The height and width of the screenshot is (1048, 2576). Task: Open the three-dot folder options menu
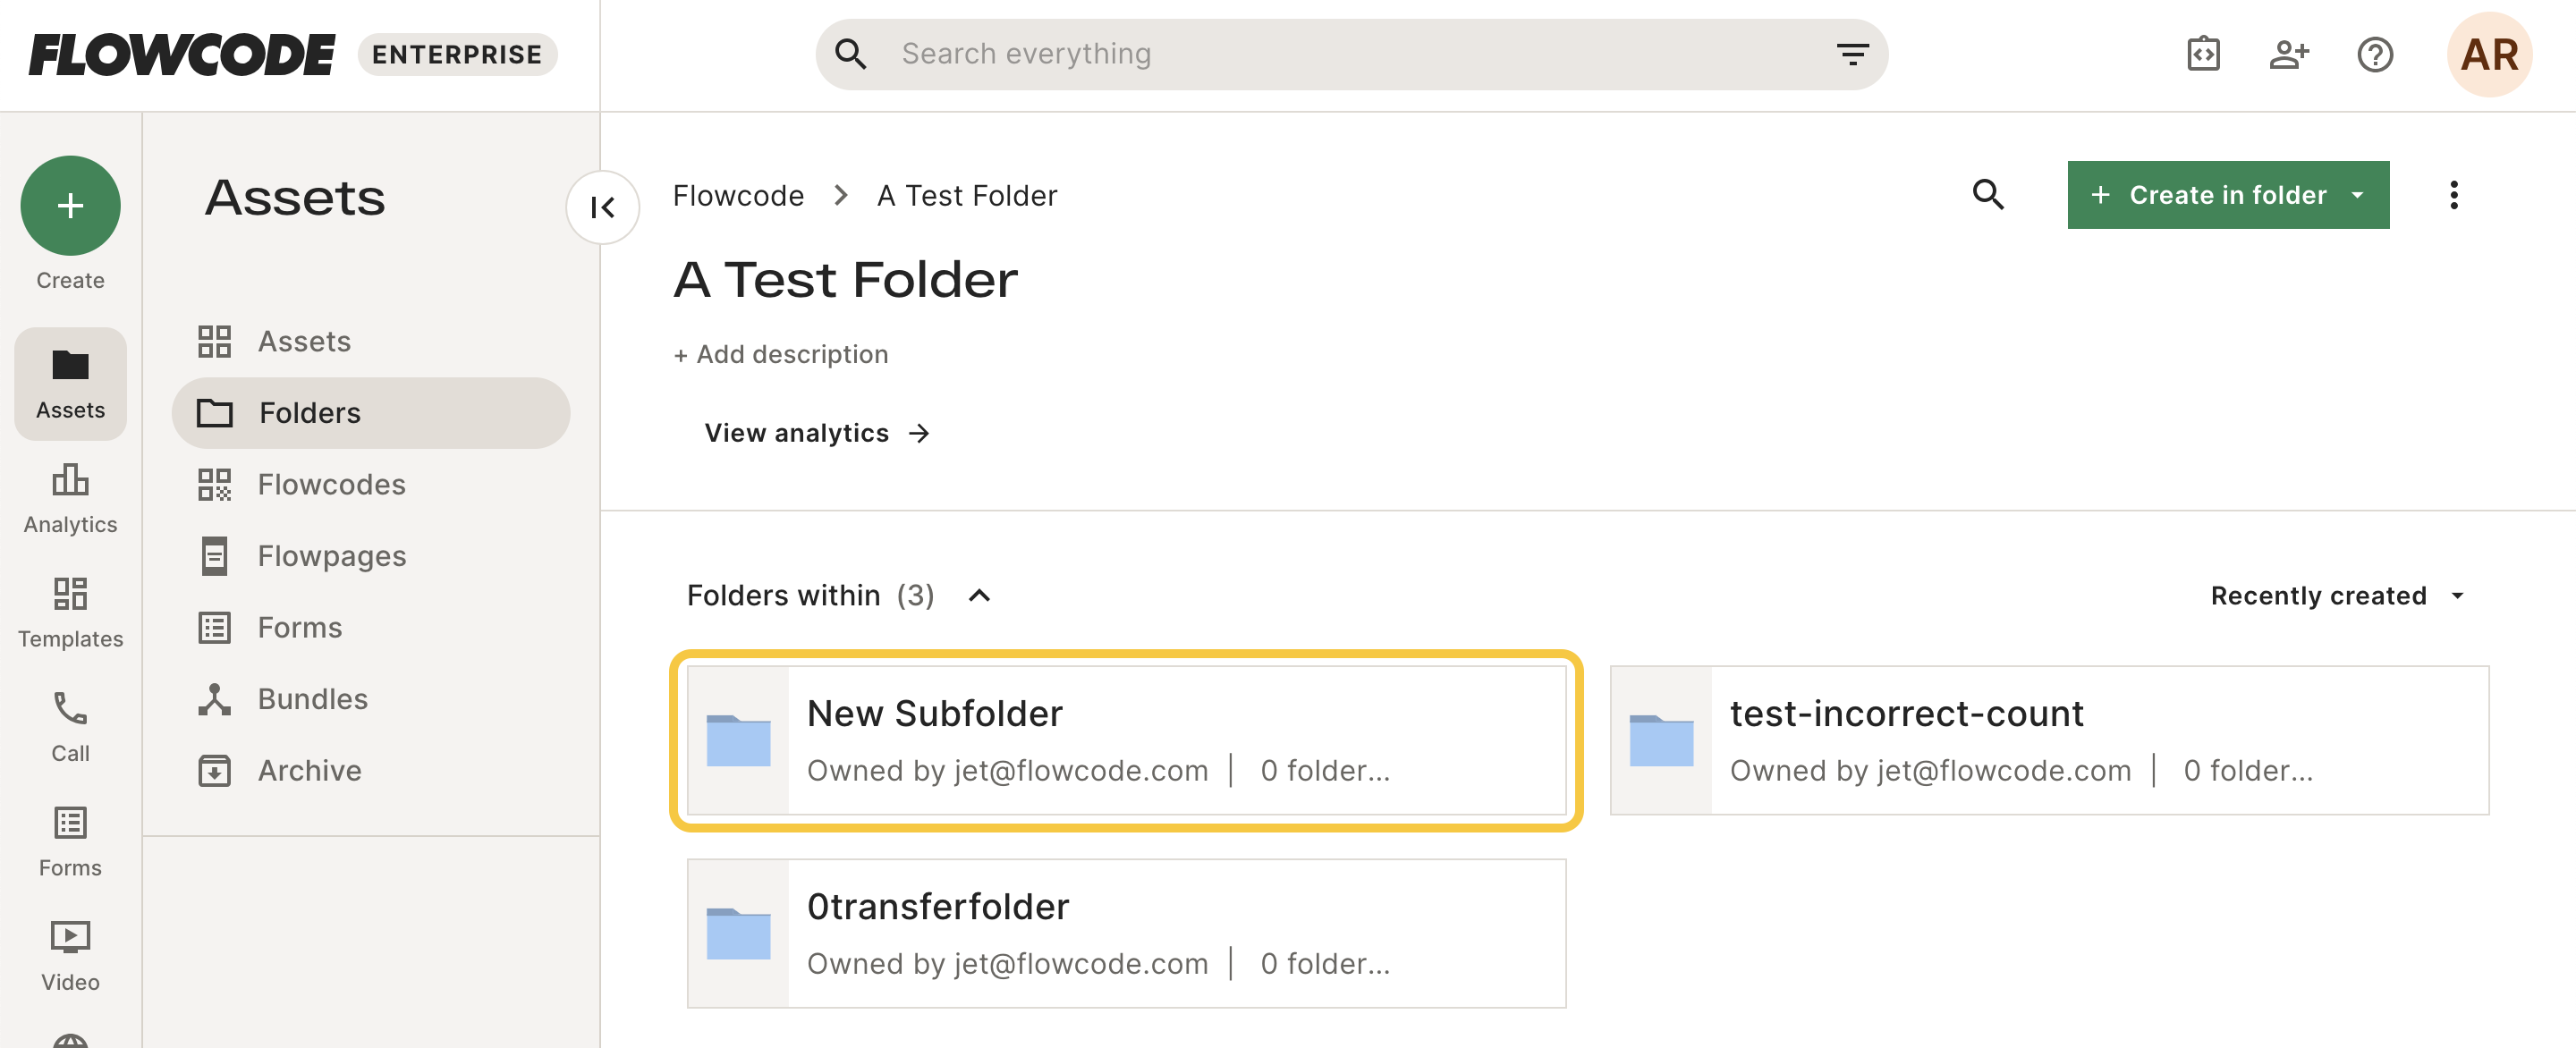[x=2453, y=194]
